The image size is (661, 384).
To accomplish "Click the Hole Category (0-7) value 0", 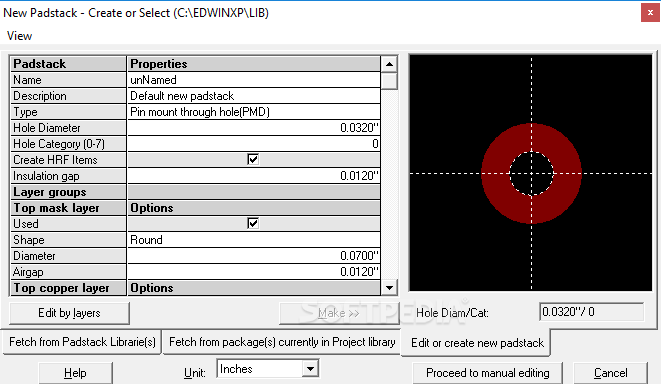I will 254,144.
